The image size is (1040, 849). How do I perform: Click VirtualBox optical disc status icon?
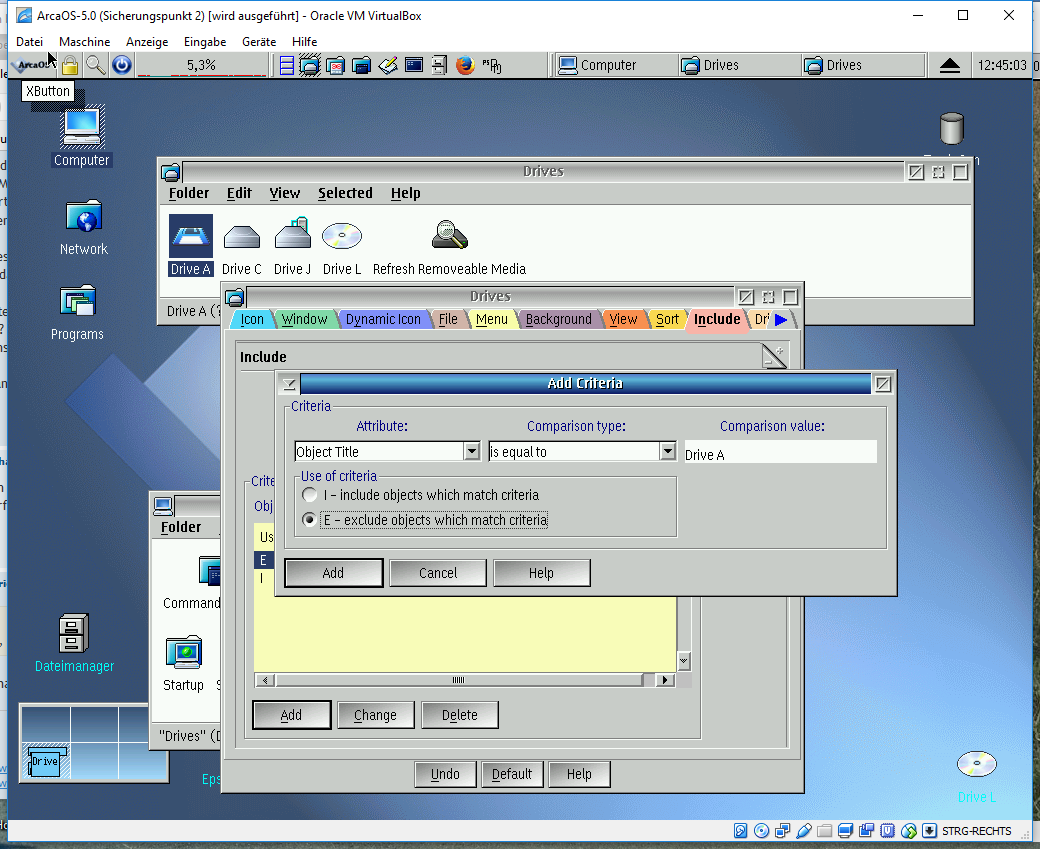pyautogui.click(x=762, y=830)
